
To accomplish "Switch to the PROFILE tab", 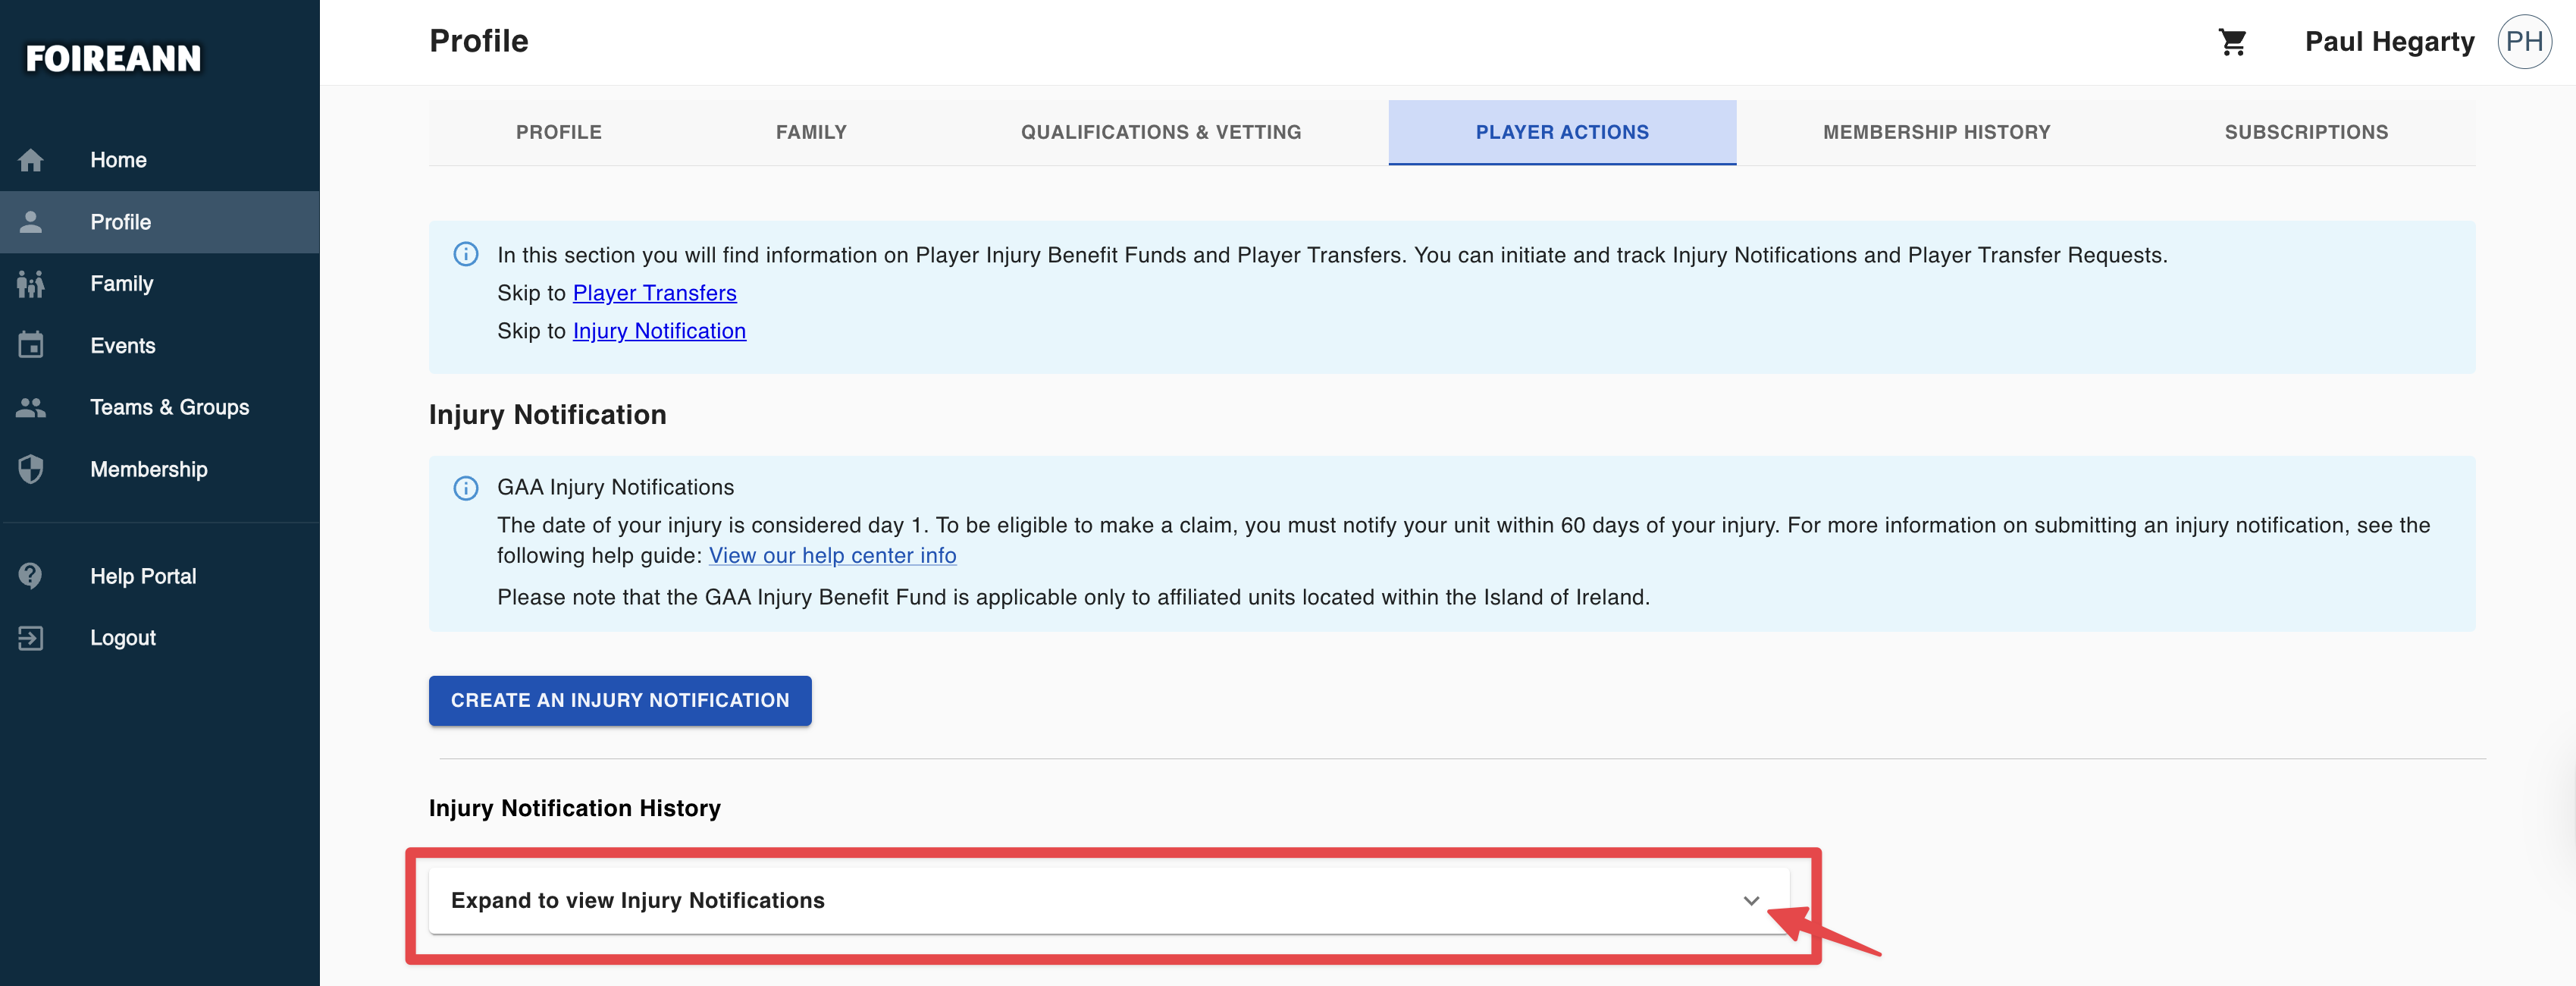I will click(x=559, y=132).
